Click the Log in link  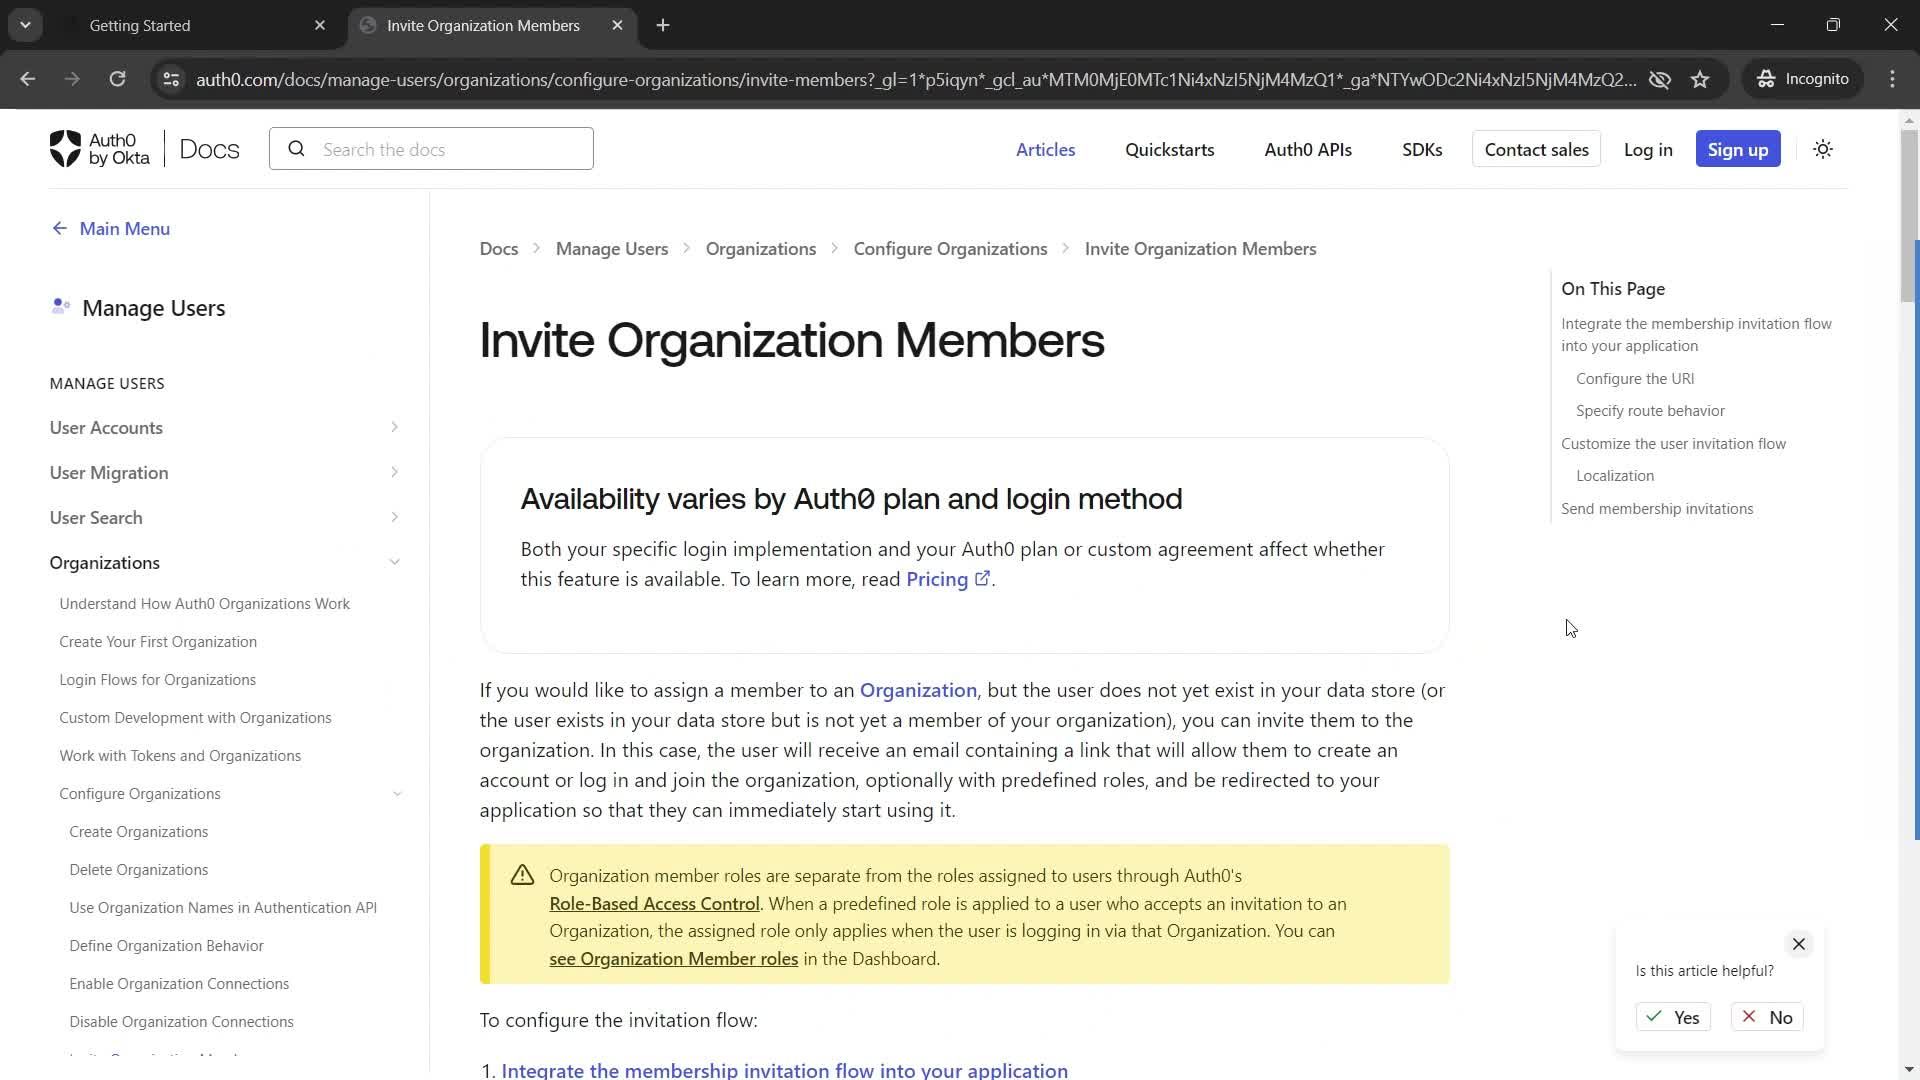point(1647,149)
